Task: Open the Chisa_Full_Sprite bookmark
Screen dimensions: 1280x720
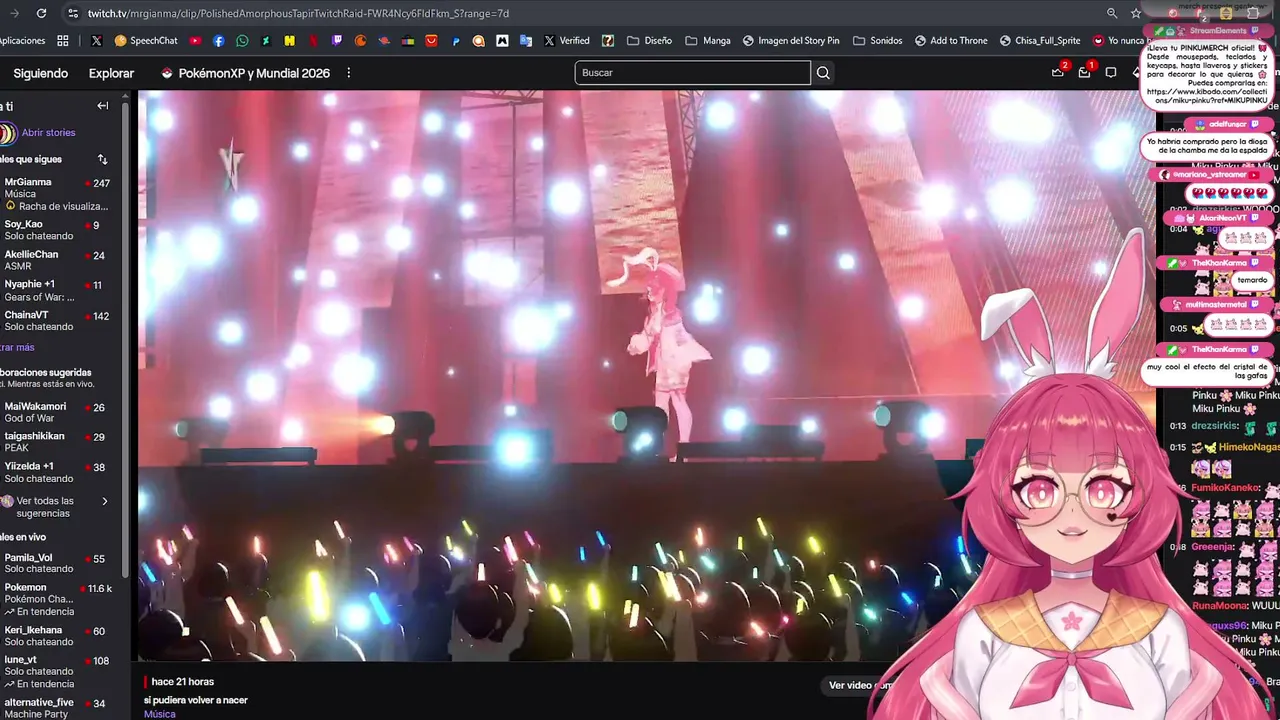Action: click(1039, 41)
